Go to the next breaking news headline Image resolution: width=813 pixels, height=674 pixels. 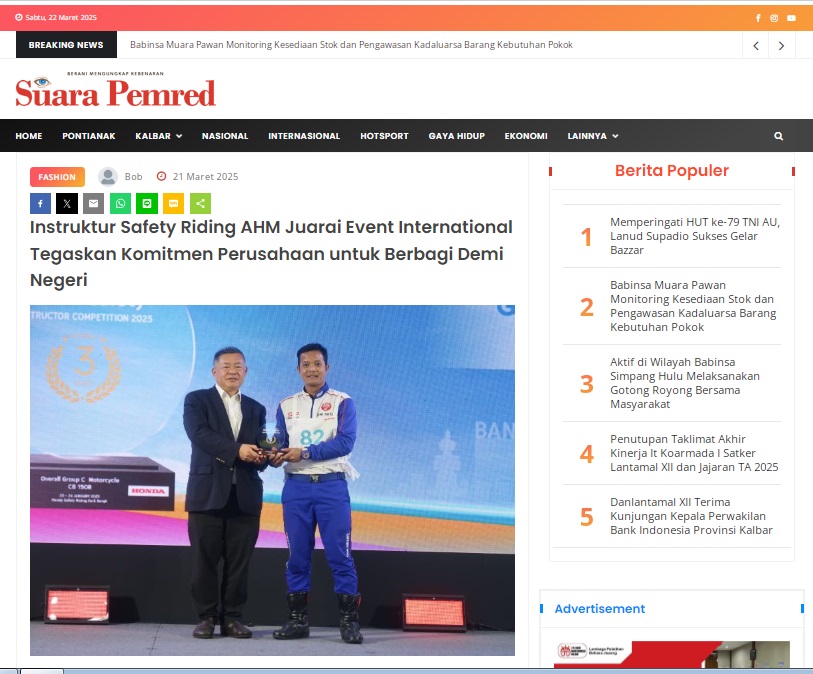(781, 45)
